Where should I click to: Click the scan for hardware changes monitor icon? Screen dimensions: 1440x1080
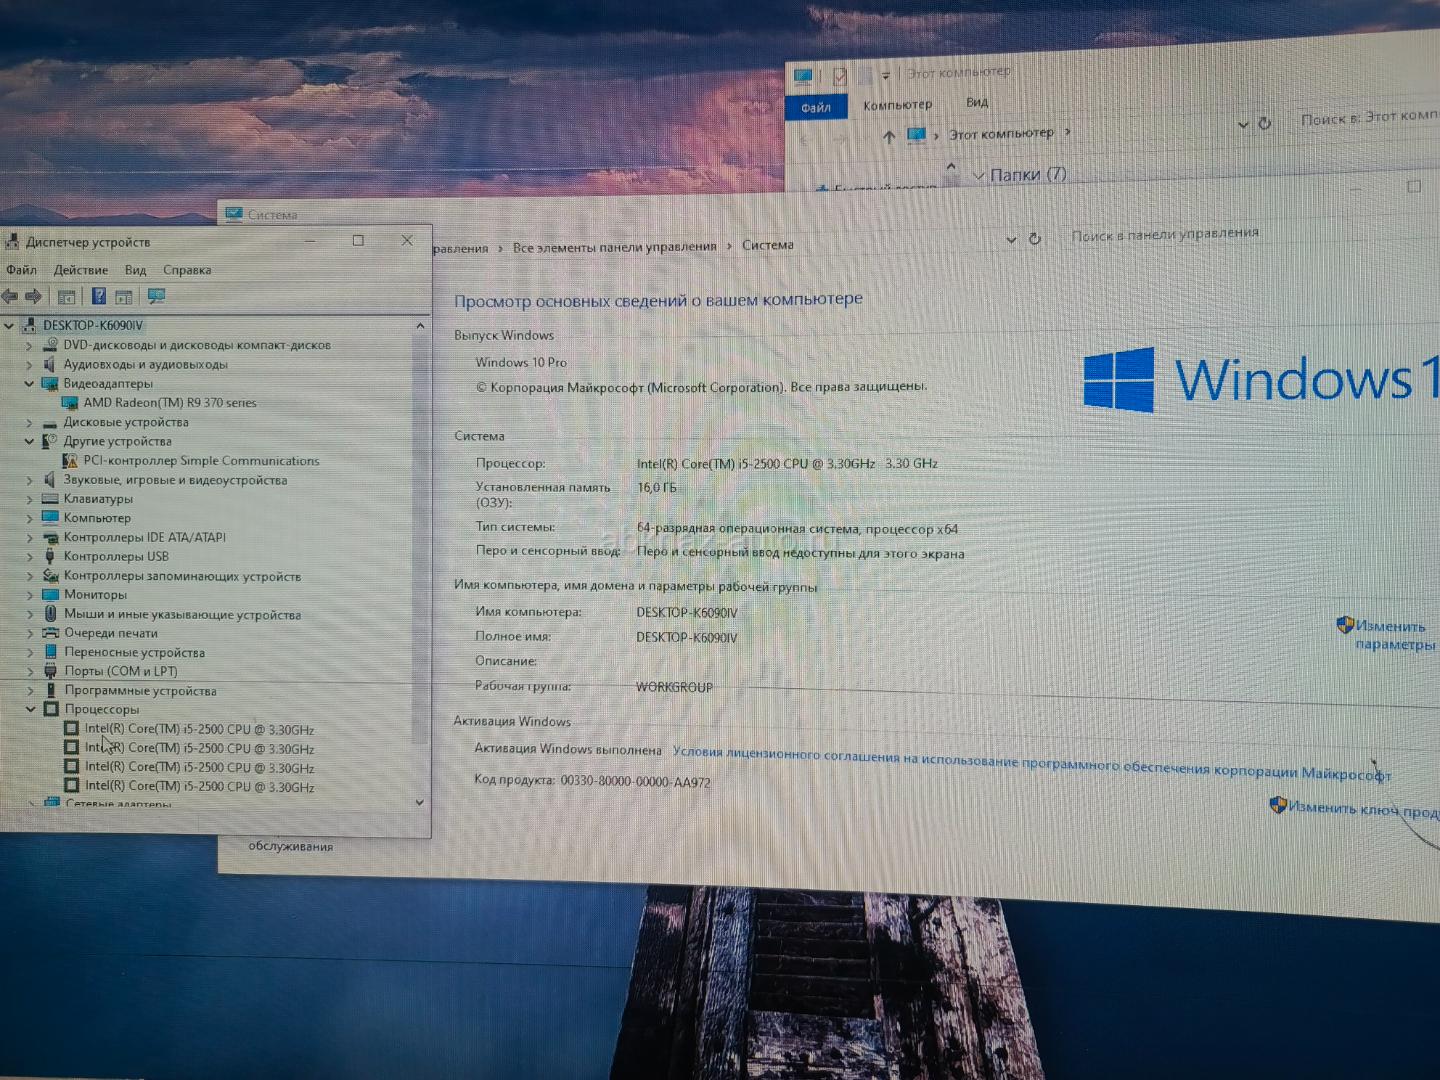pyautogui.click(x=156, y=296)
